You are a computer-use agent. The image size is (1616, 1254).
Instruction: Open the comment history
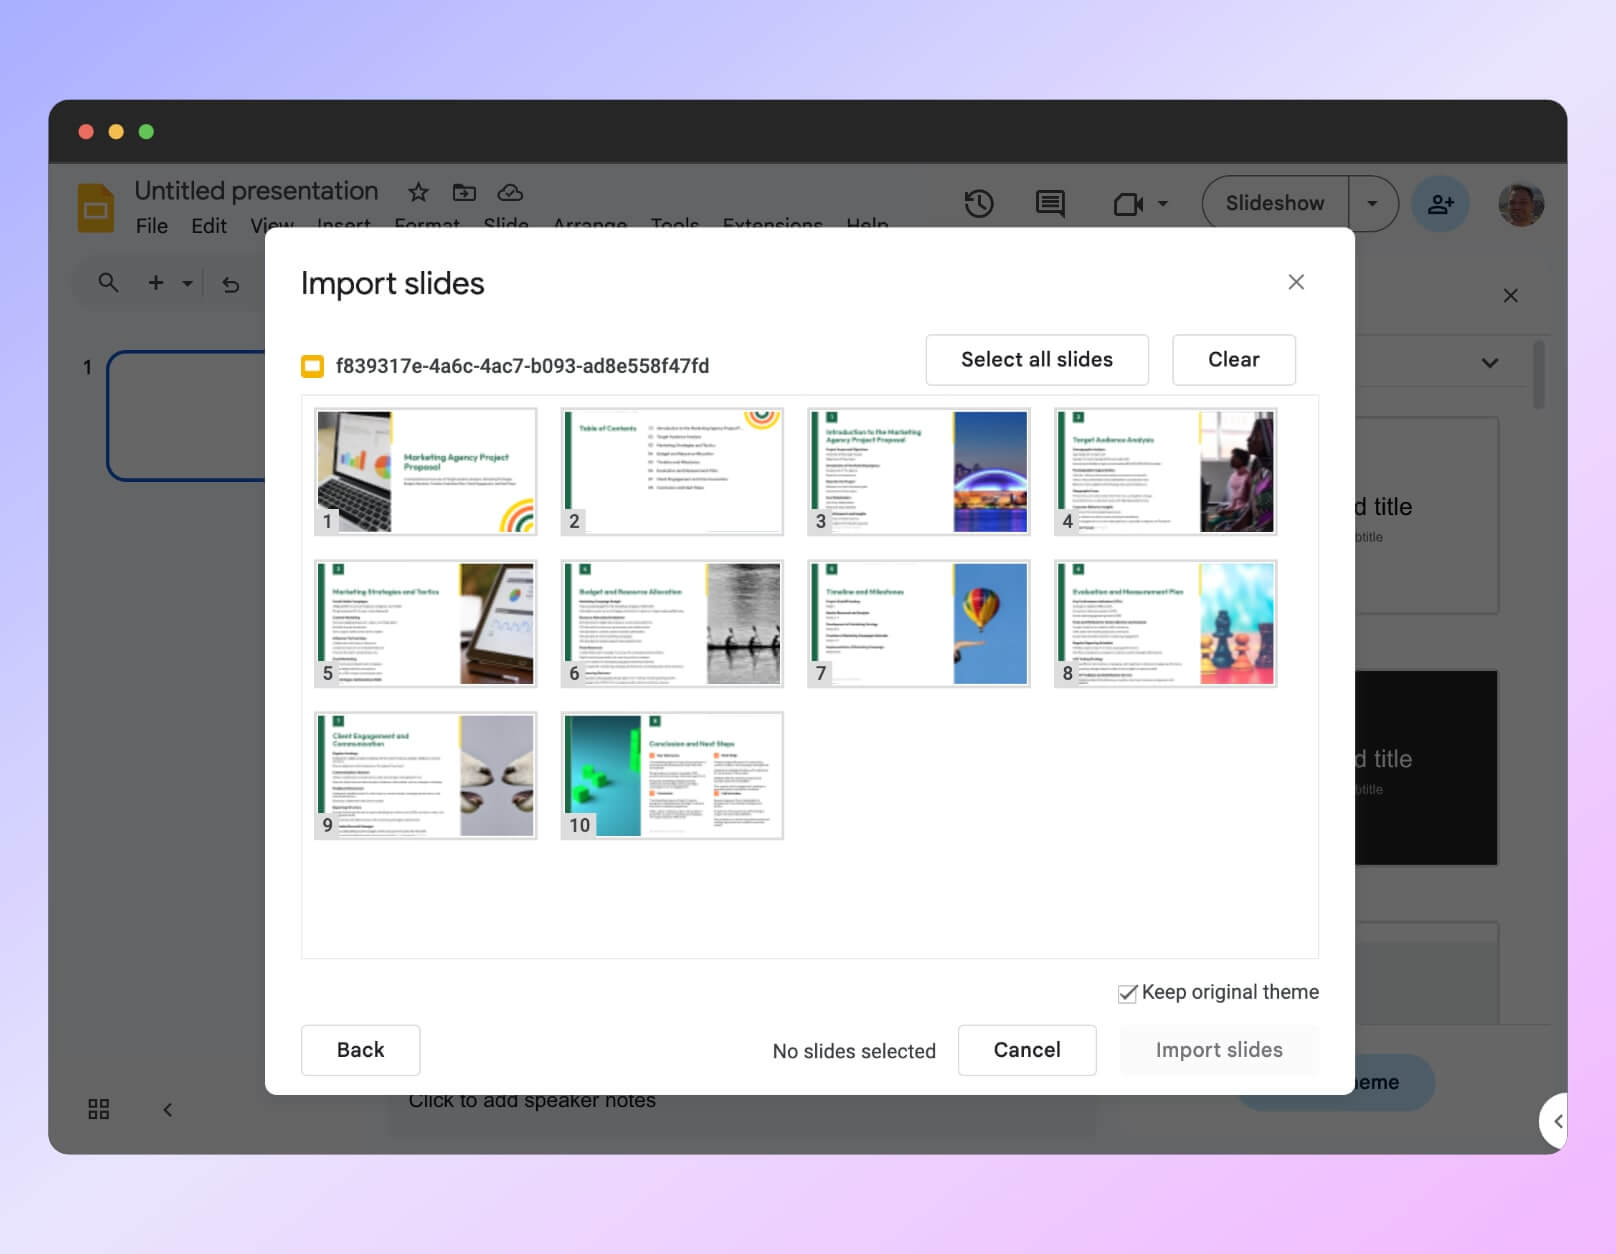tap(1049, 203)
